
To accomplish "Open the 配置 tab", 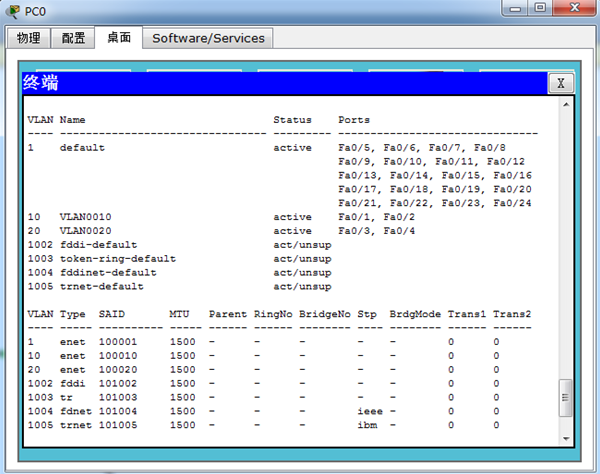I will [x=73, y=38].
